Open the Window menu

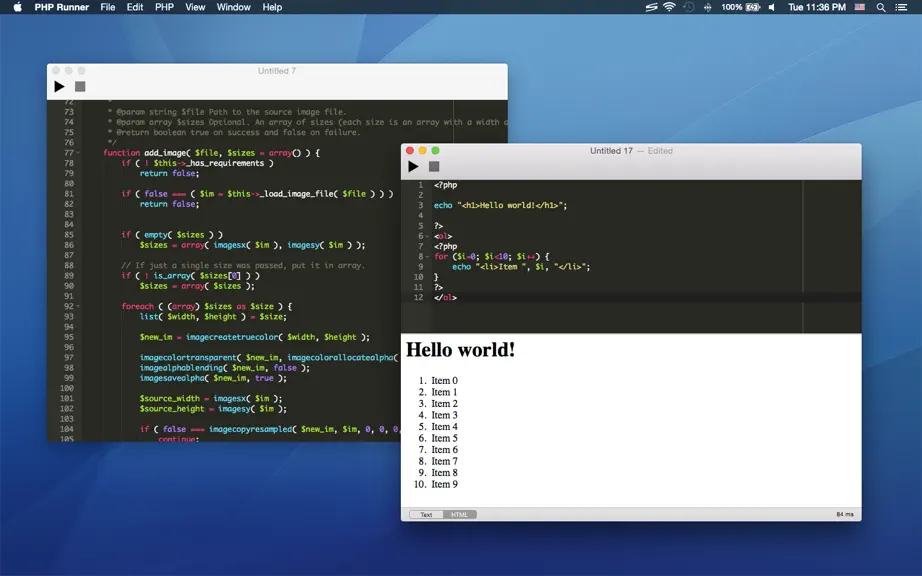233,7
